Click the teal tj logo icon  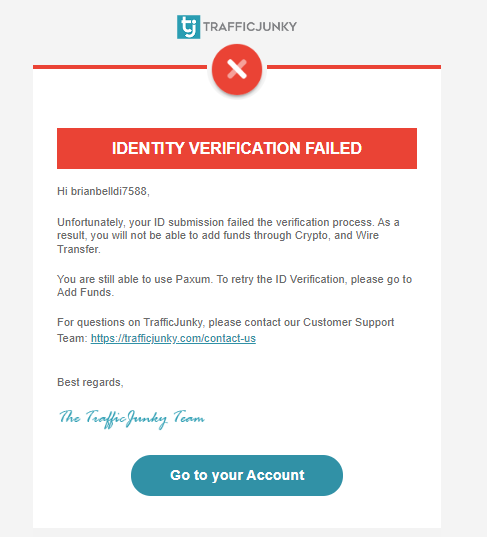pyautogui.click(x=188, y=27)
